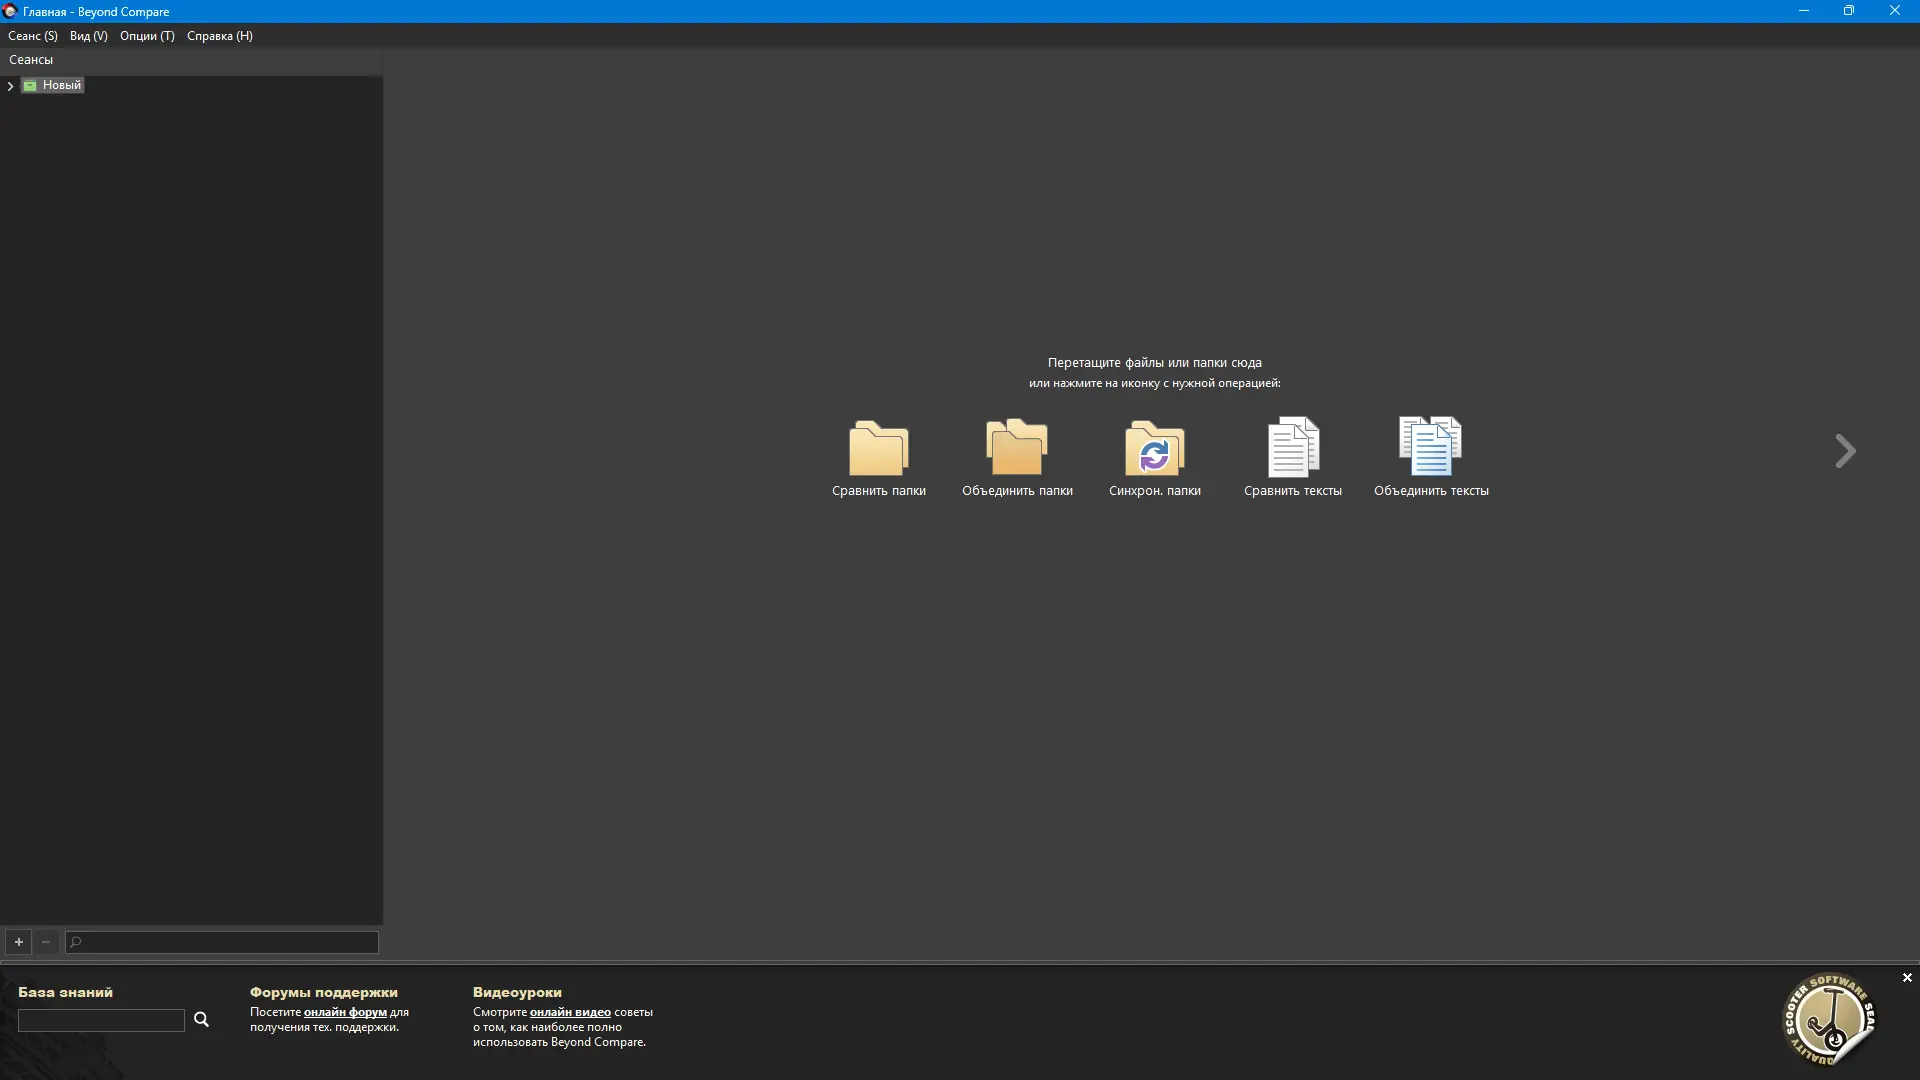Click the knowledge base search magnifier icon
The height and width of the screenshot is (1080, 1920).
click(202, 1019)
